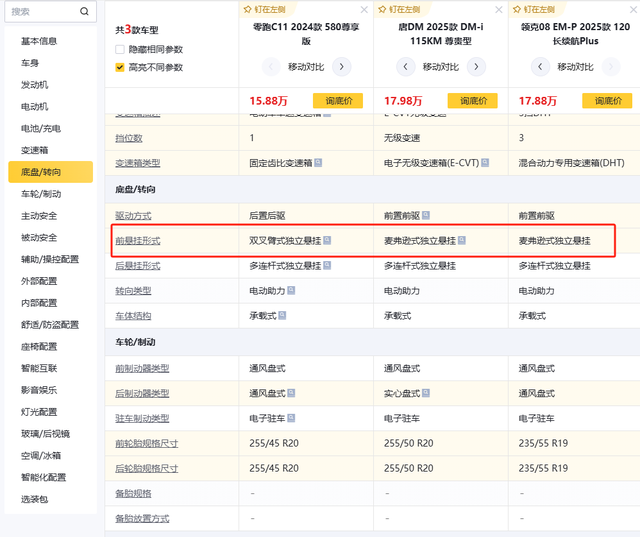640x537 pixels.
Task: Jump to 车身 section
Action: point(30,63)
